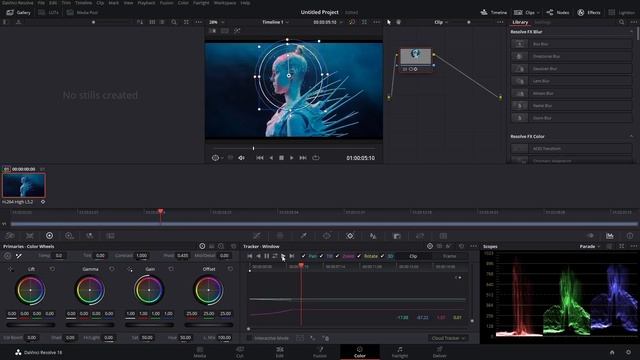
Task: Open the Camera Raw palette icon
Action: [10, 236]
